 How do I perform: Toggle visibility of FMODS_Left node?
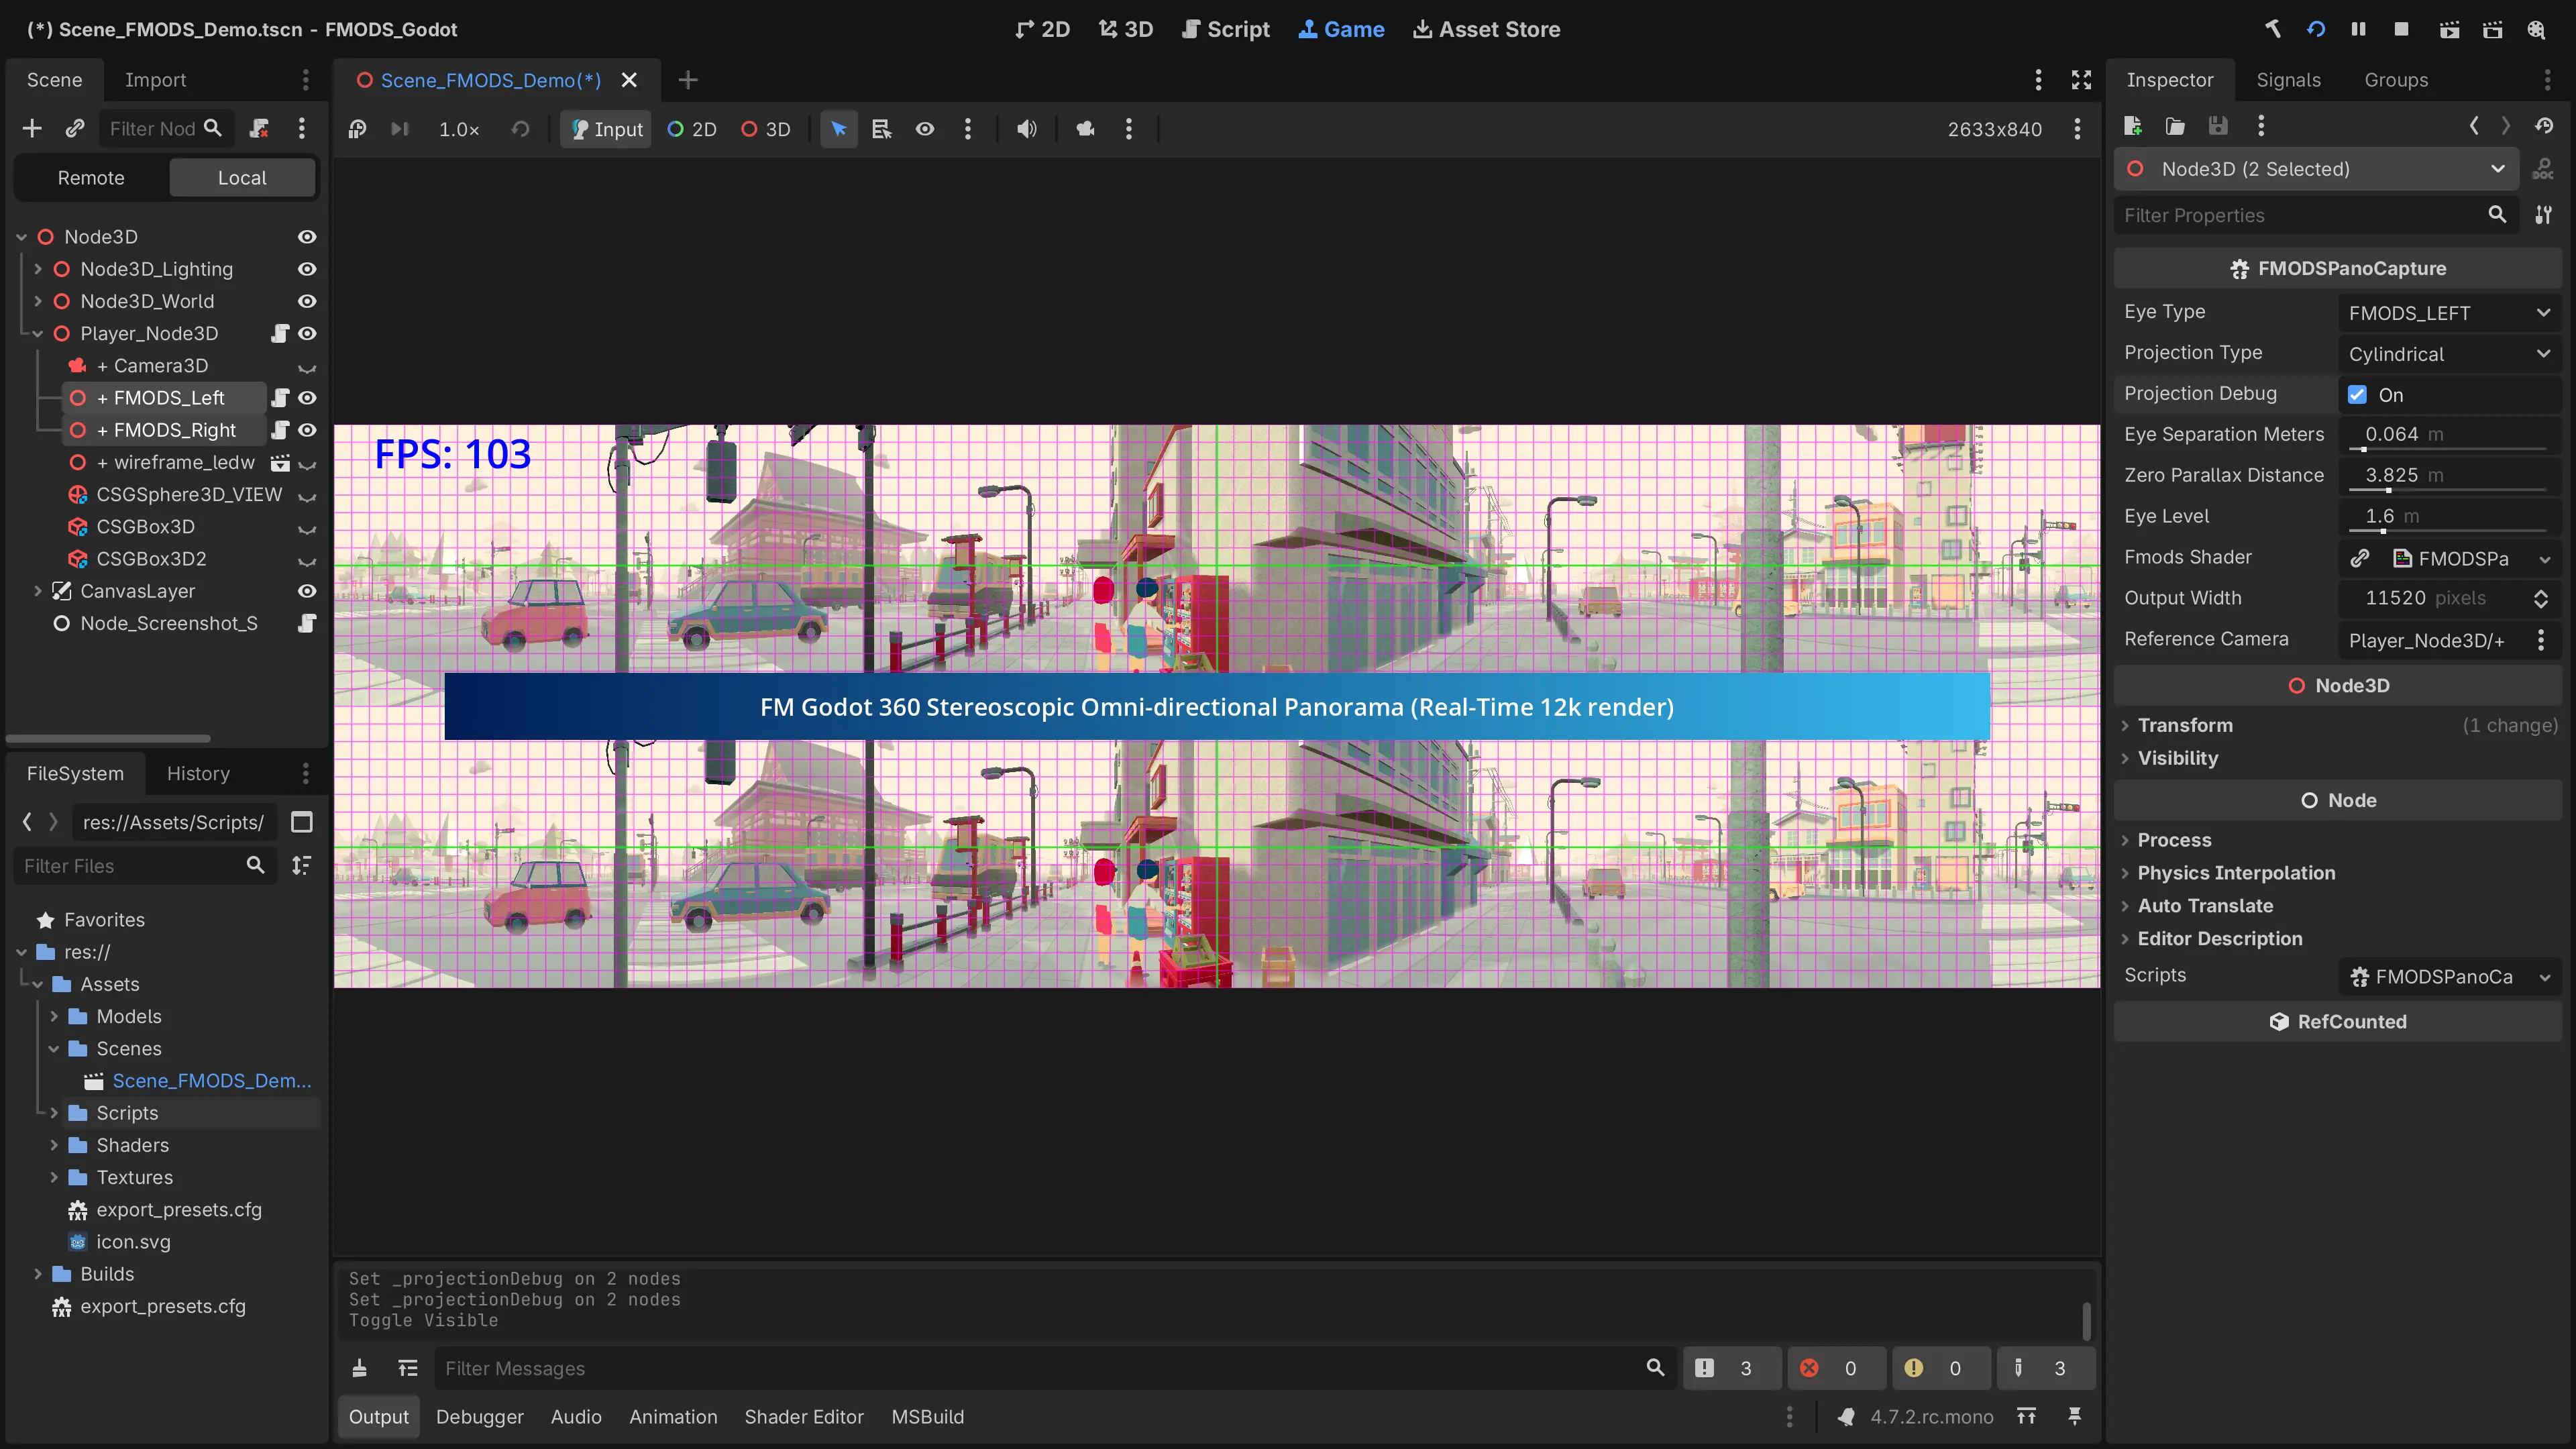point(307,398)
